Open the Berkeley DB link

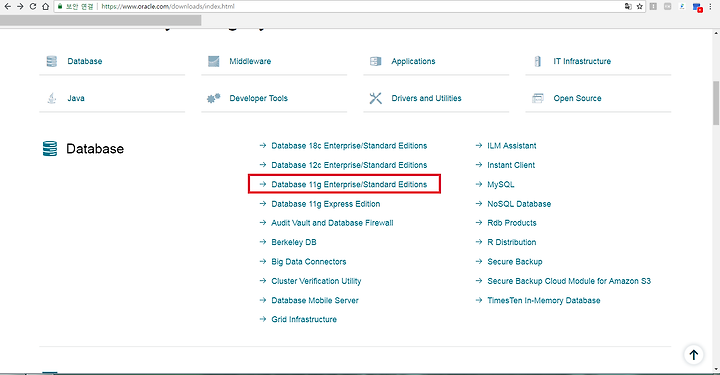click(293, 242)
